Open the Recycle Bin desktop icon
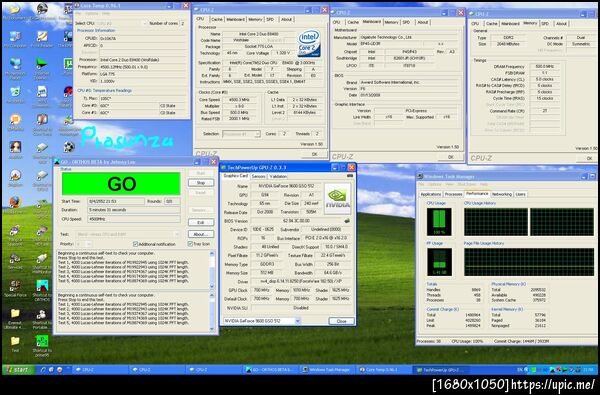 15,95
